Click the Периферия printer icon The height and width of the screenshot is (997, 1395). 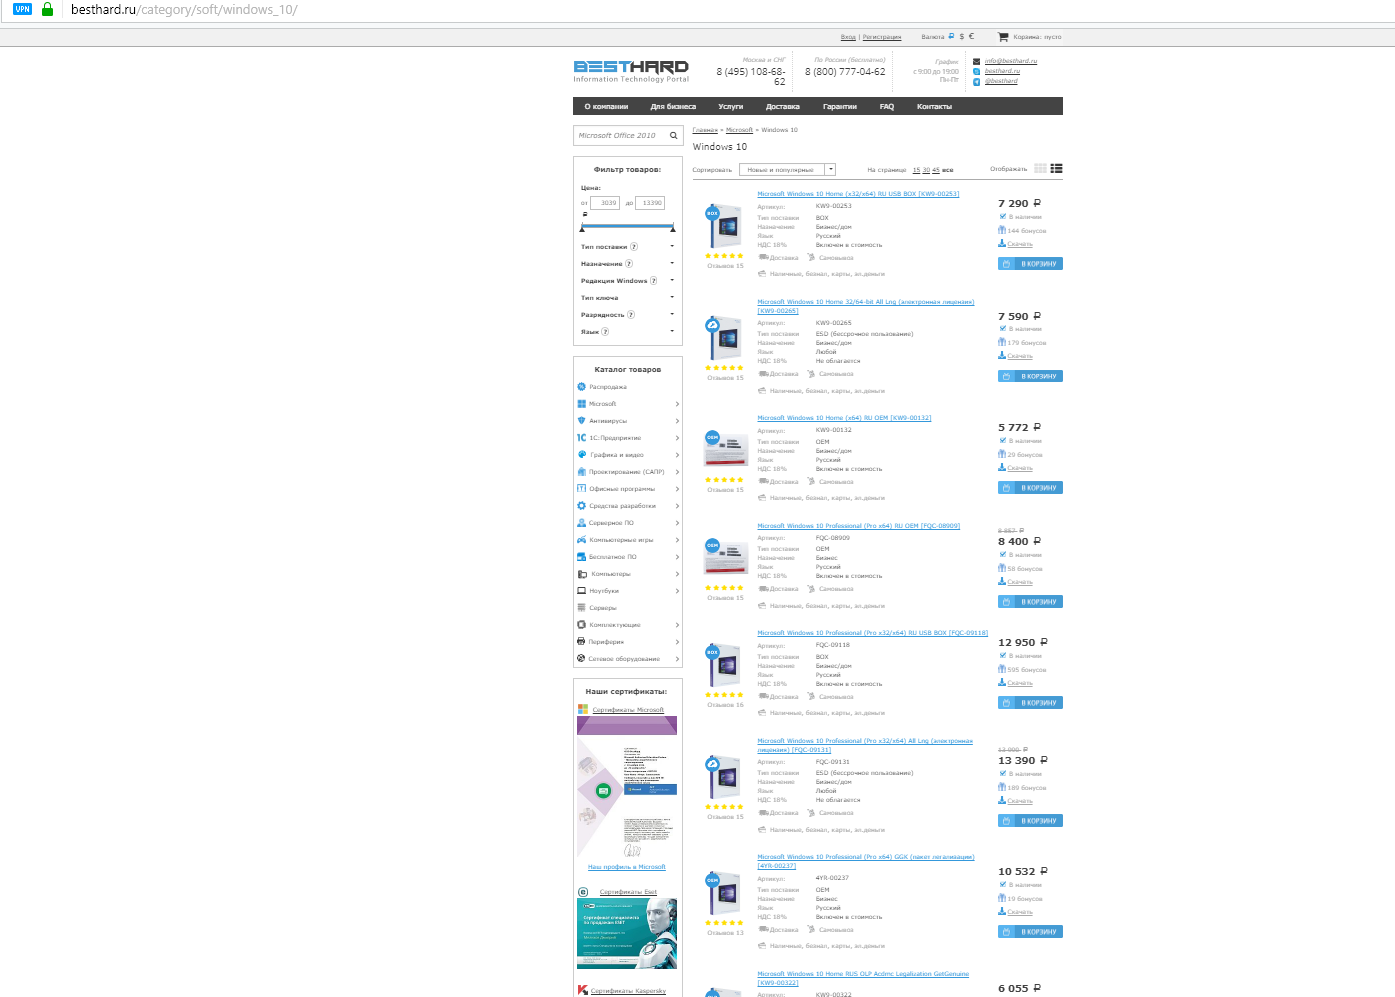[x=581, y=642]
